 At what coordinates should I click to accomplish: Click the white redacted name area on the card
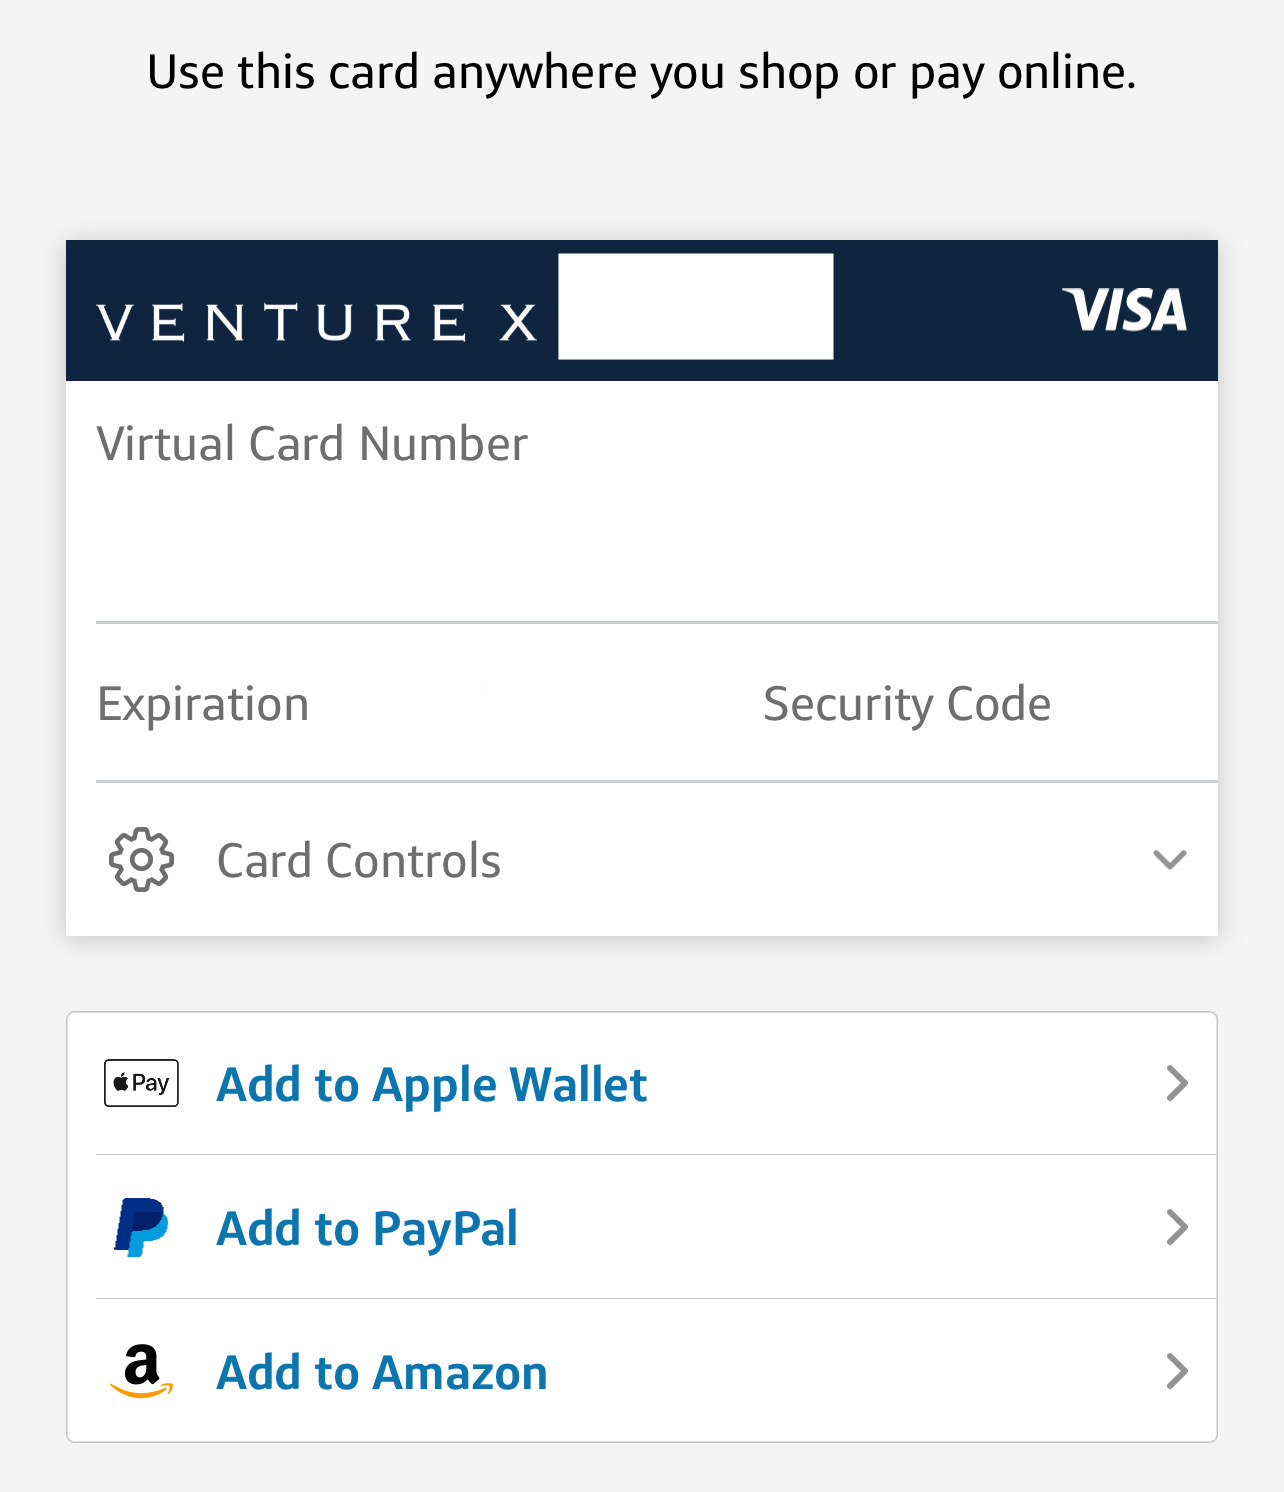tap(697, 305)
